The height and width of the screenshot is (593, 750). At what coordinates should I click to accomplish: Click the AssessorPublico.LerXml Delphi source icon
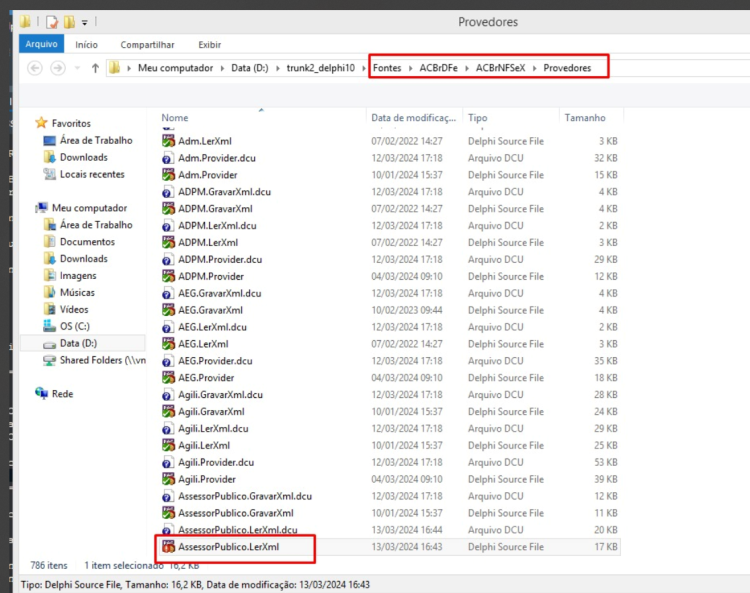[x=168, y=547]
